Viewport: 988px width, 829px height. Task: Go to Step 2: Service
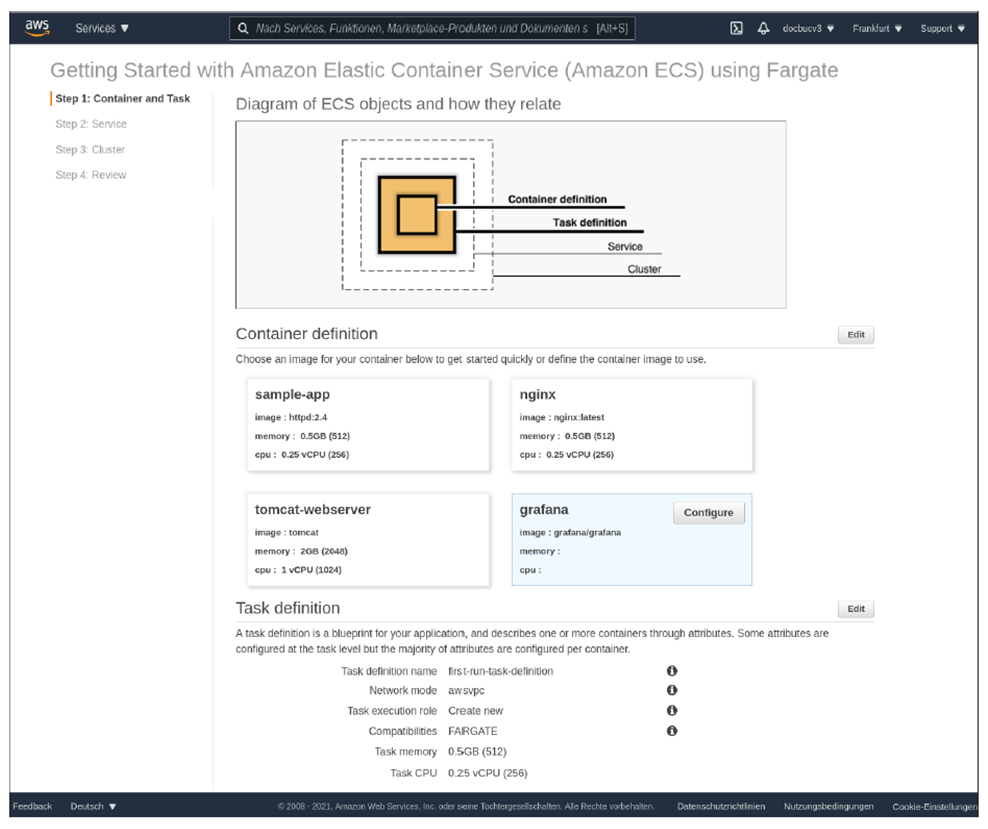click(x=91, y=124)
